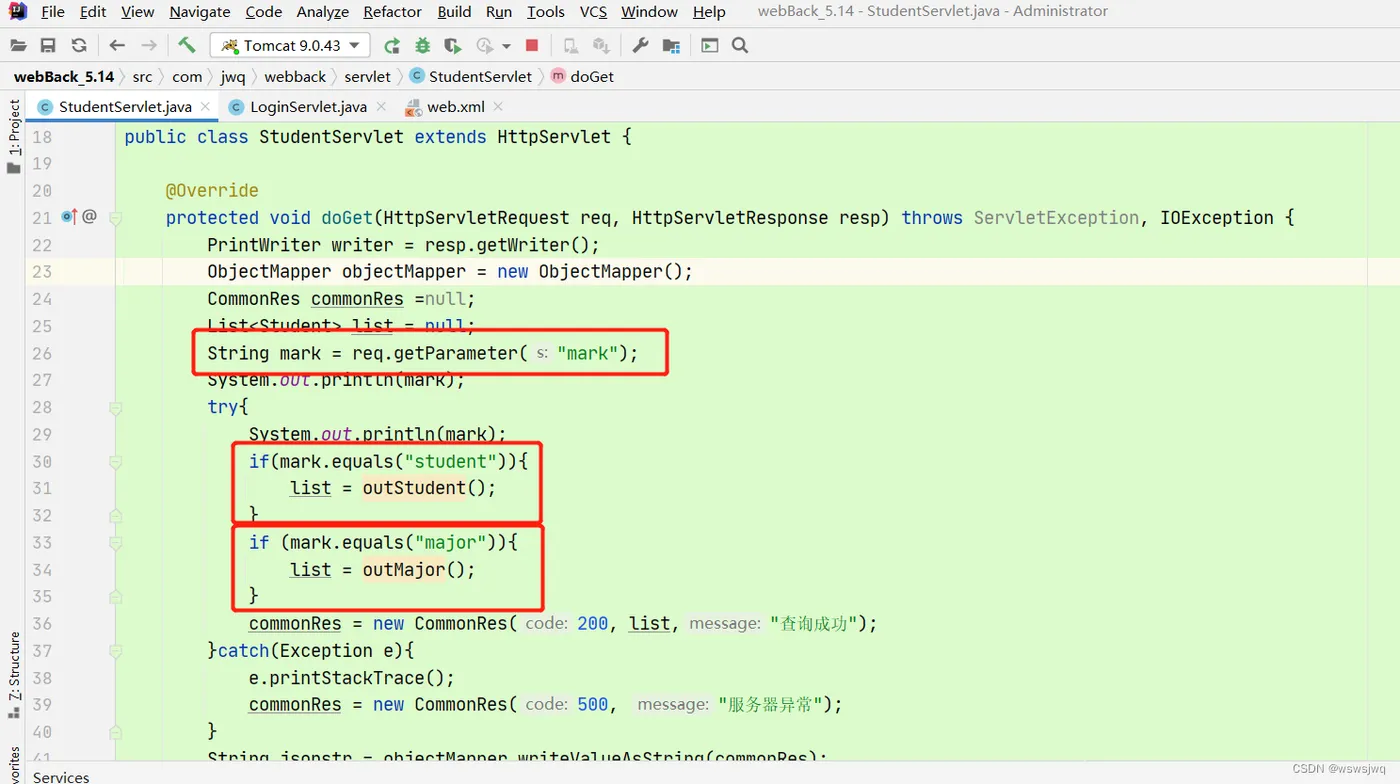Click the Save All toolbar icon
1400x784 pixels.
click(x=48, y=45)
